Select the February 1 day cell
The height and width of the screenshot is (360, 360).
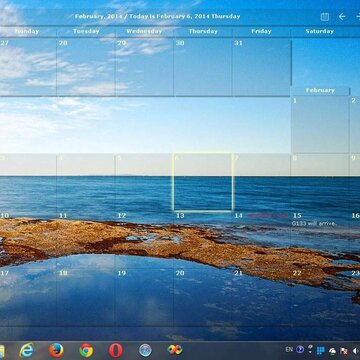tap(320, 124)
